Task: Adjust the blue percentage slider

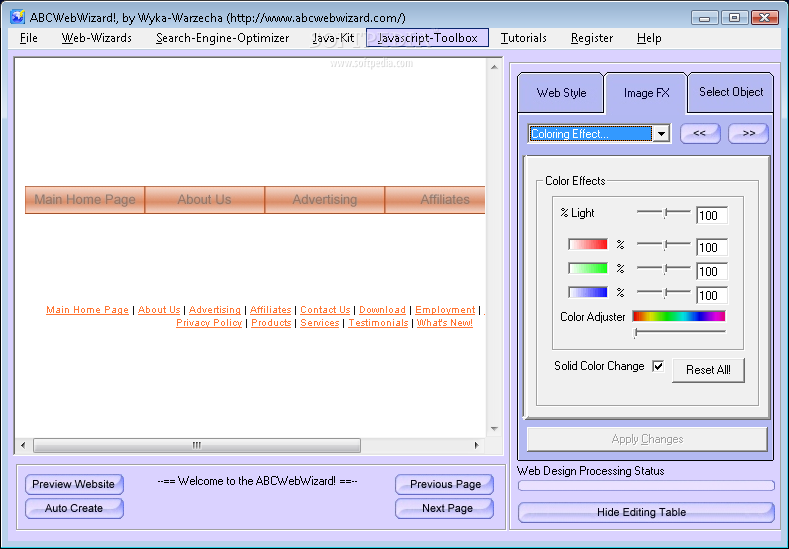Action: tap(665, 292)
